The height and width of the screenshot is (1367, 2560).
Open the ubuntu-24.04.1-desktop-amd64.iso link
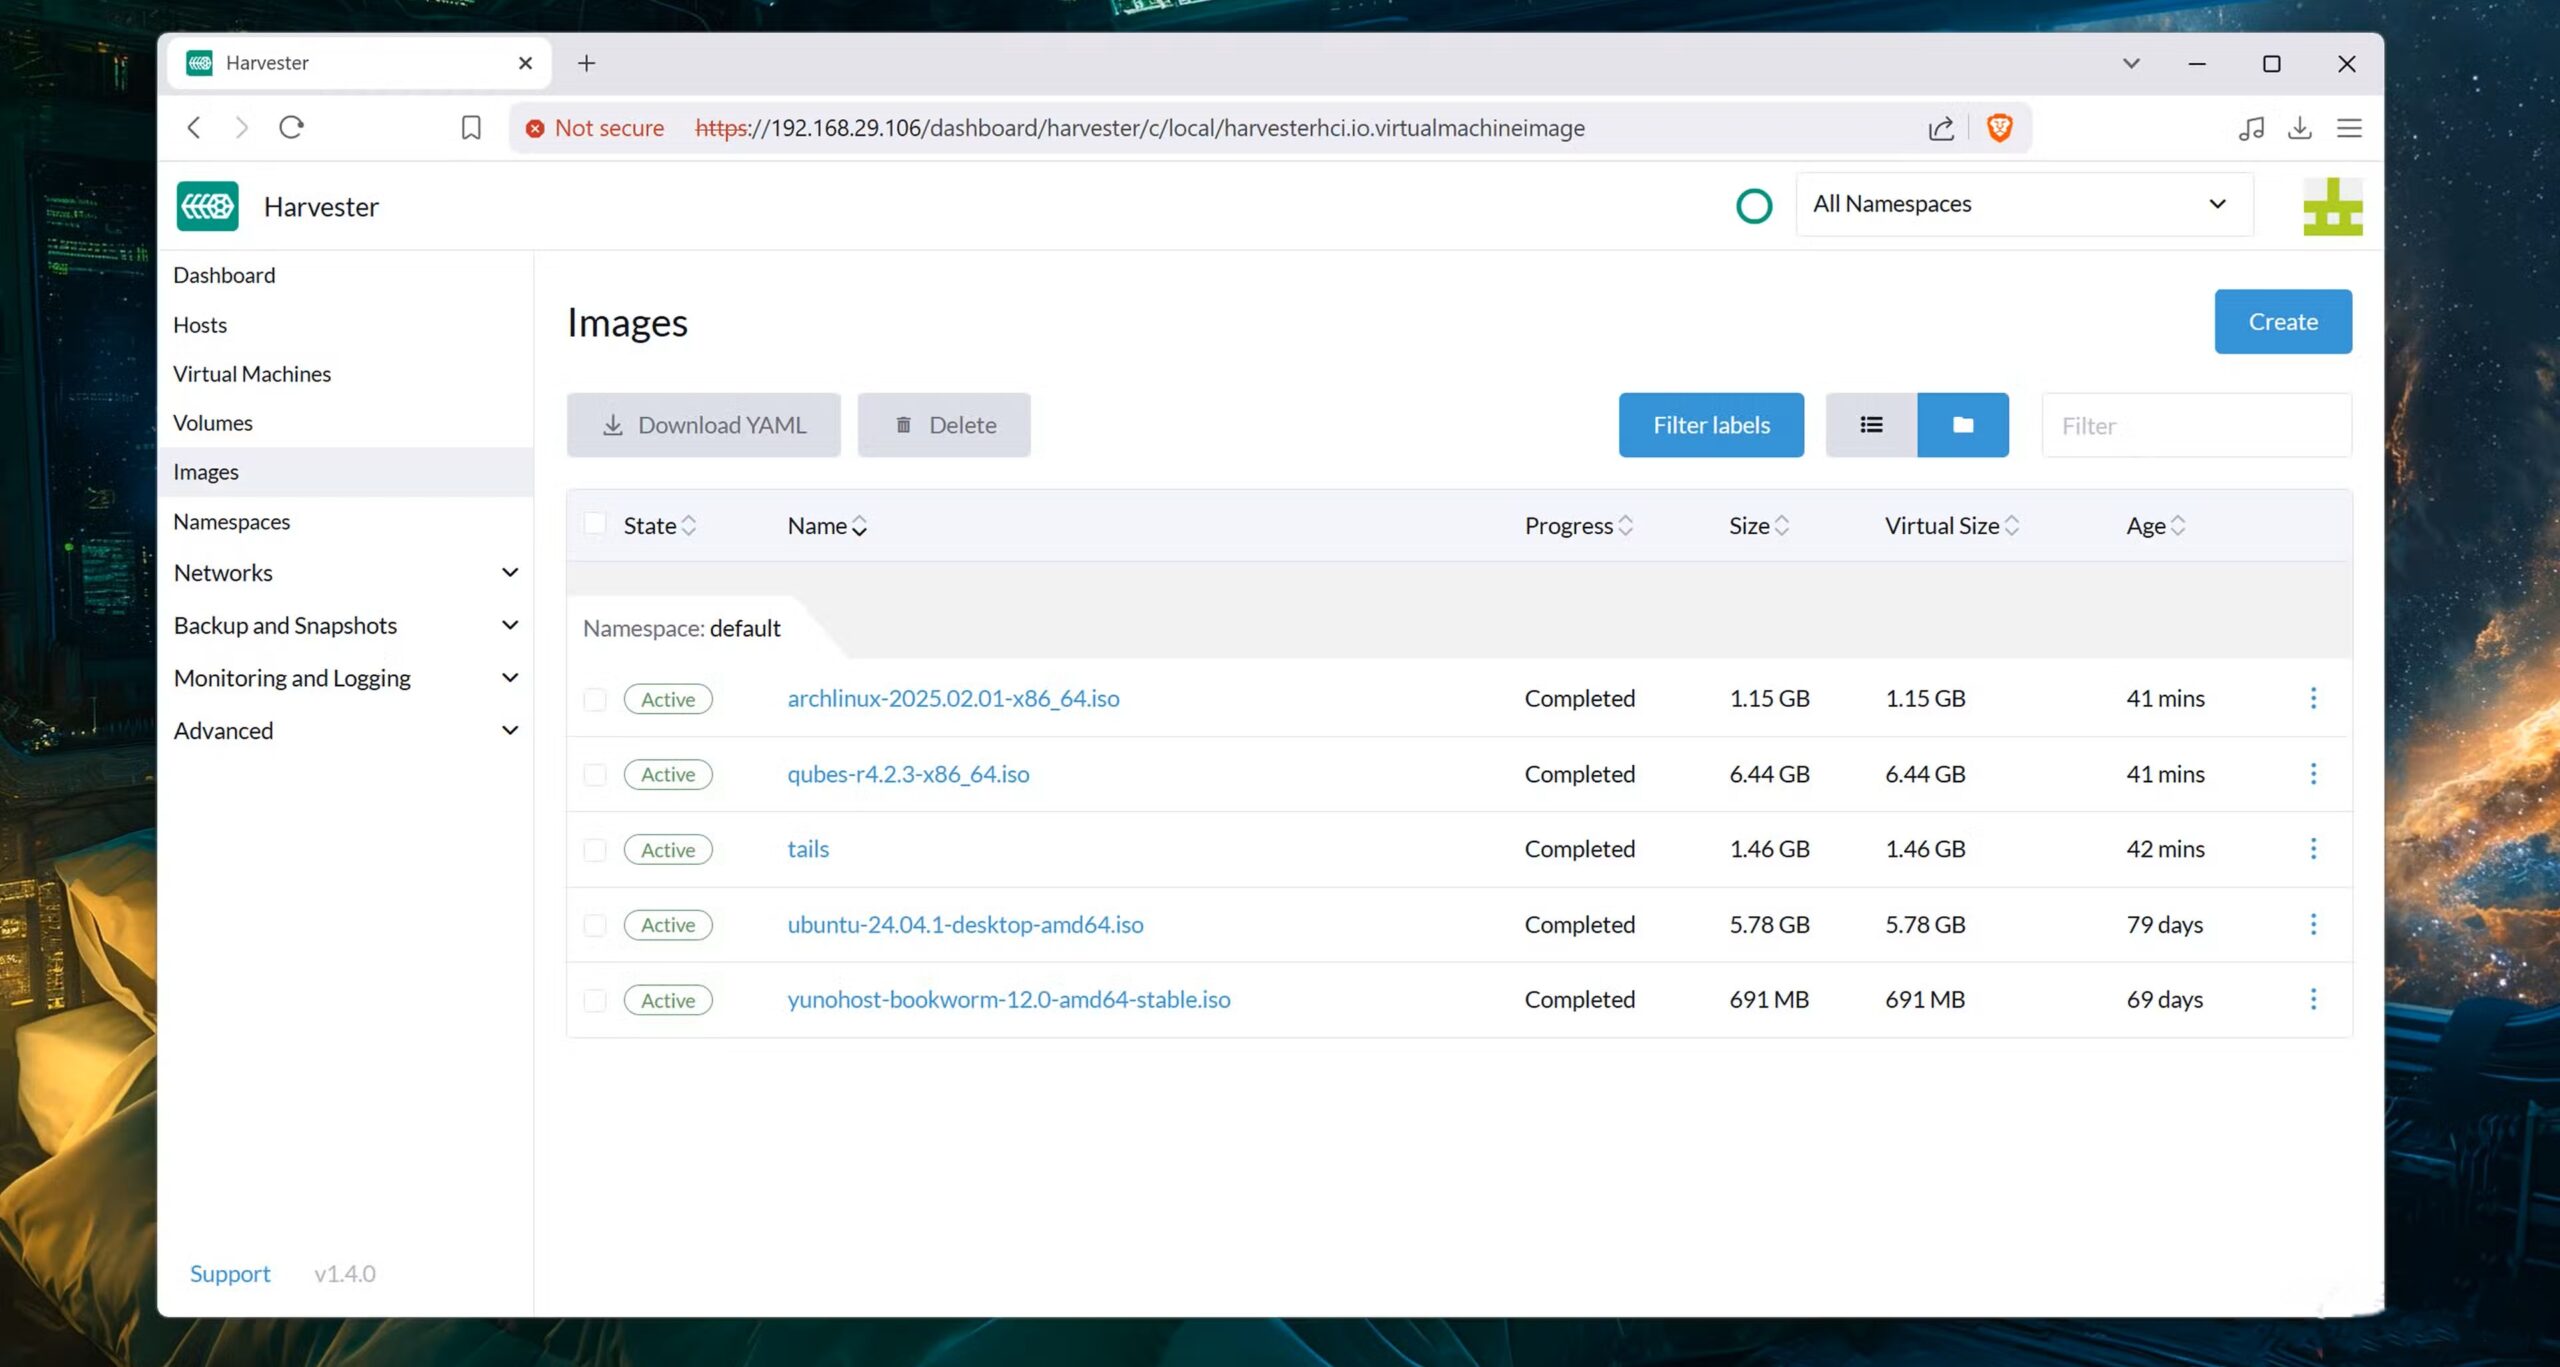coord(965,925)
